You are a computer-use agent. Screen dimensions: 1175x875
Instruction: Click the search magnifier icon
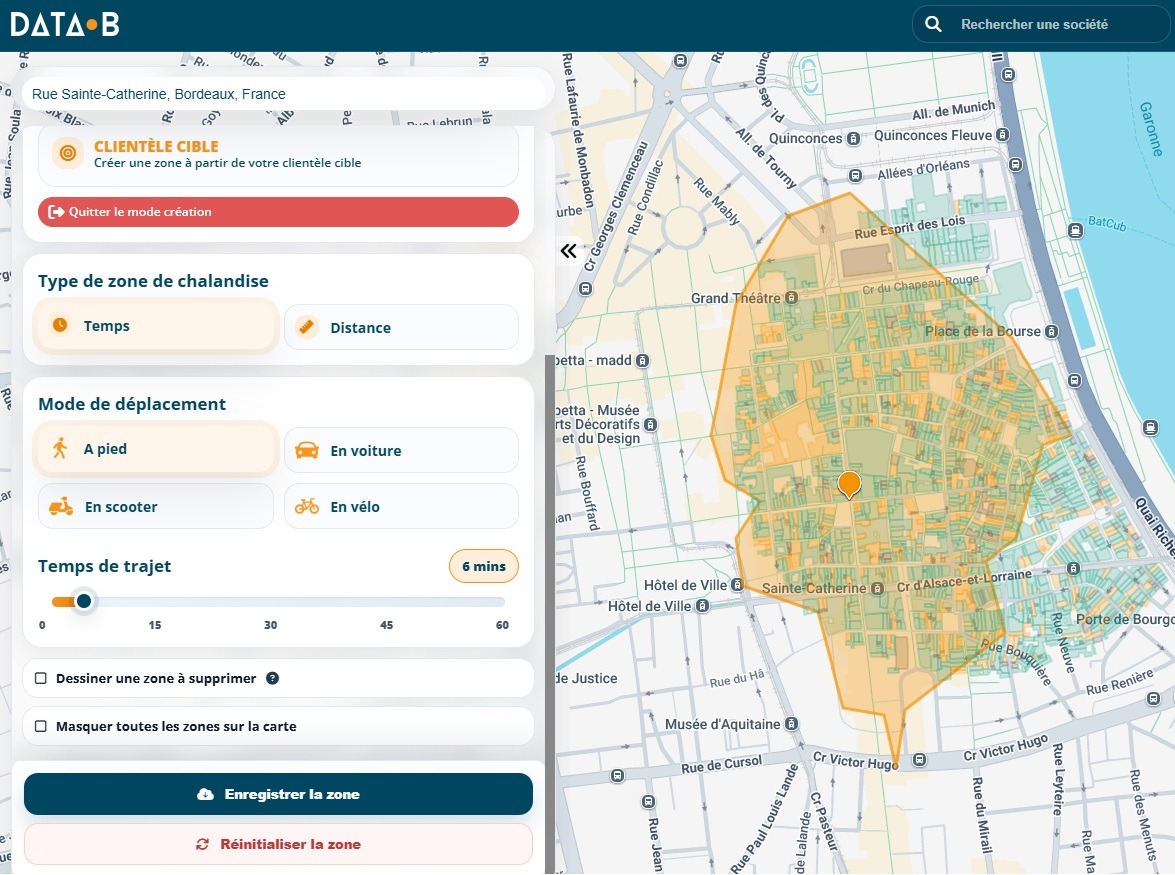933,24
